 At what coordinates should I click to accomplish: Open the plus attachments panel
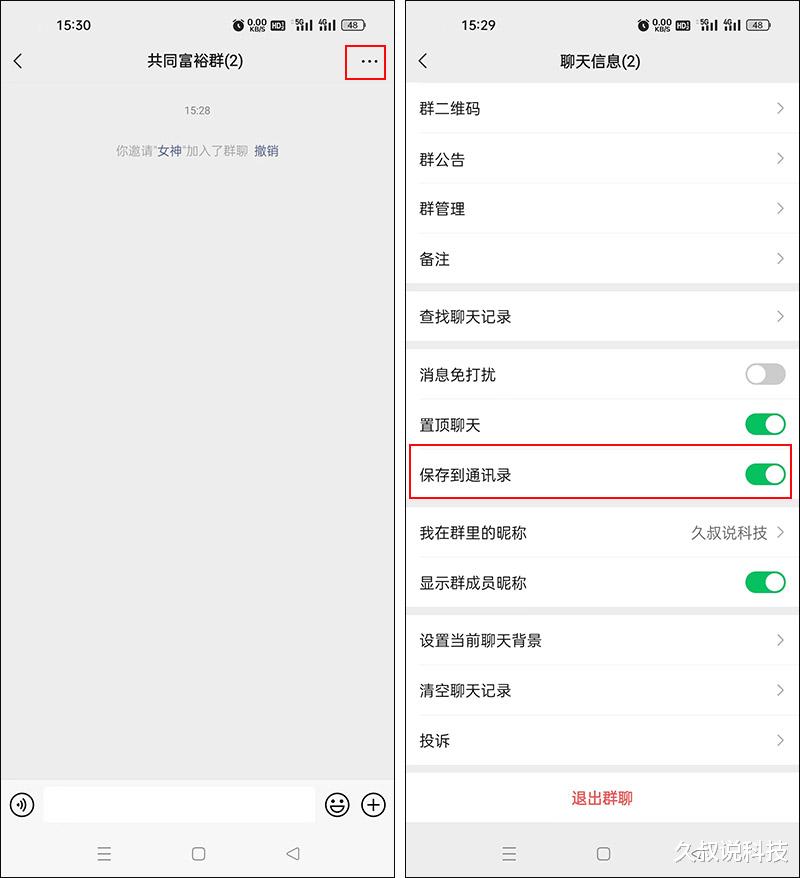coord(373,805)
